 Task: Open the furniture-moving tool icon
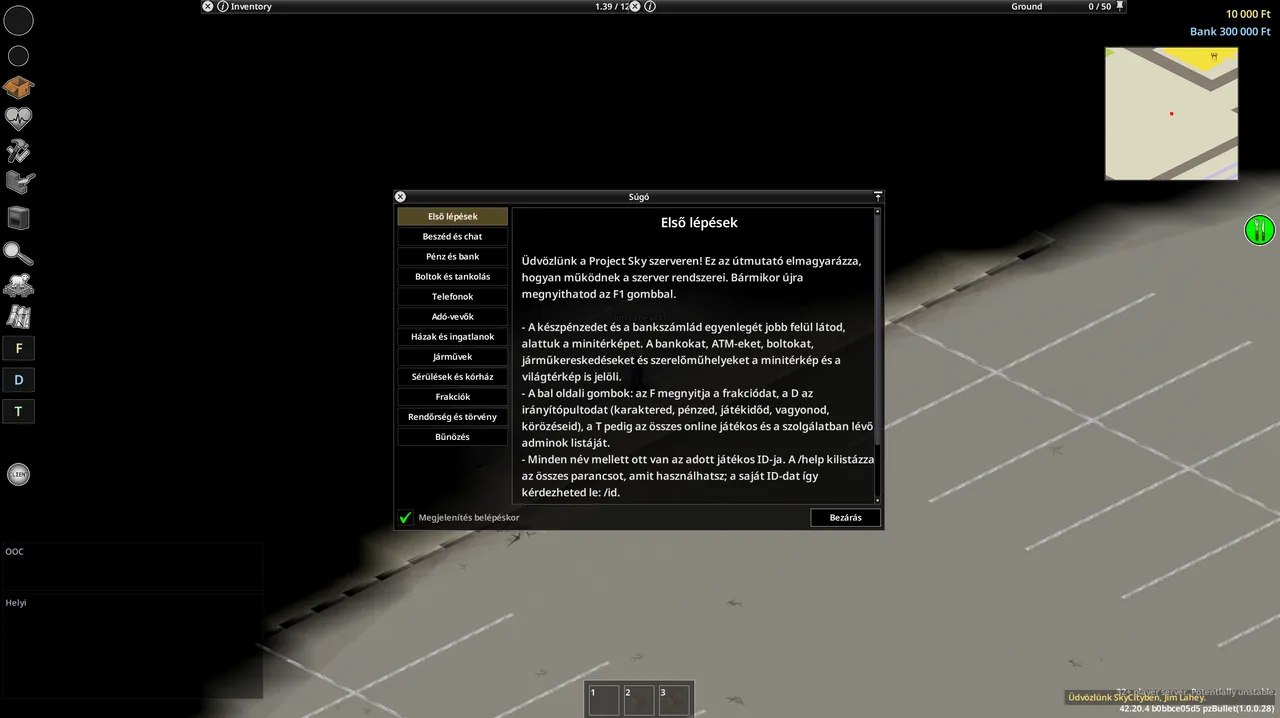coord(19,182)
